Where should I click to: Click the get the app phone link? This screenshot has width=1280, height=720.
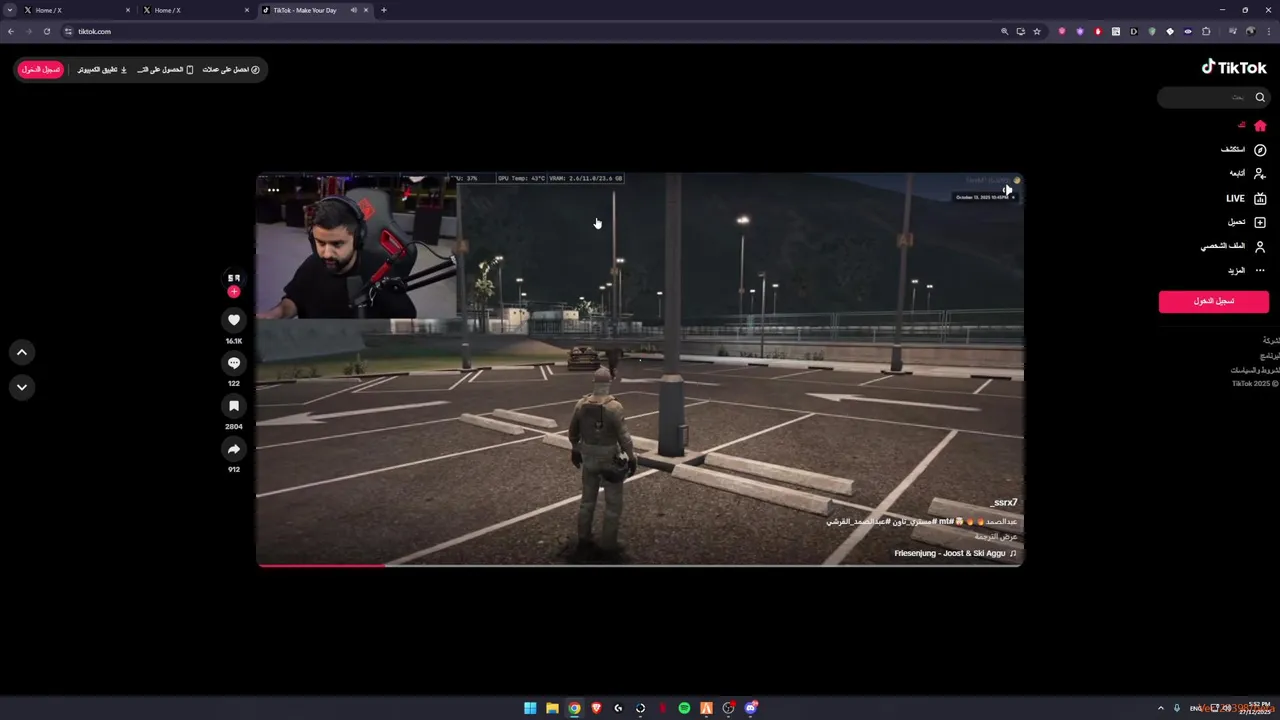pos(166,69)
